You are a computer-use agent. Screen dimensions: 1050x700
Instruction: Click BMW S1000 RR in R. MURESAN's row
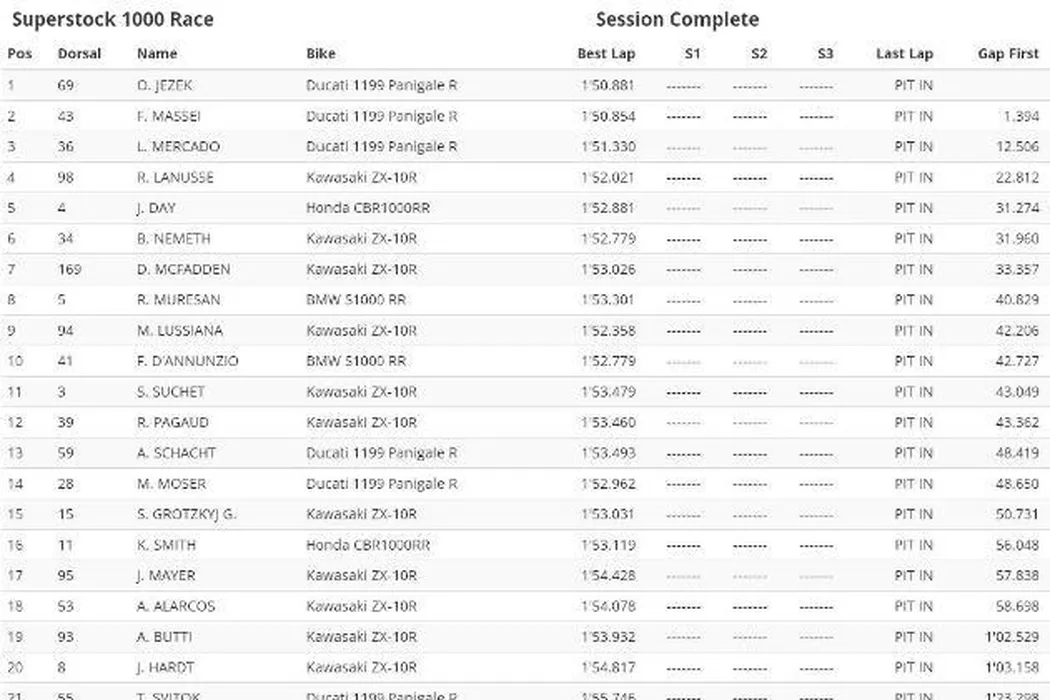coord(356,300)
